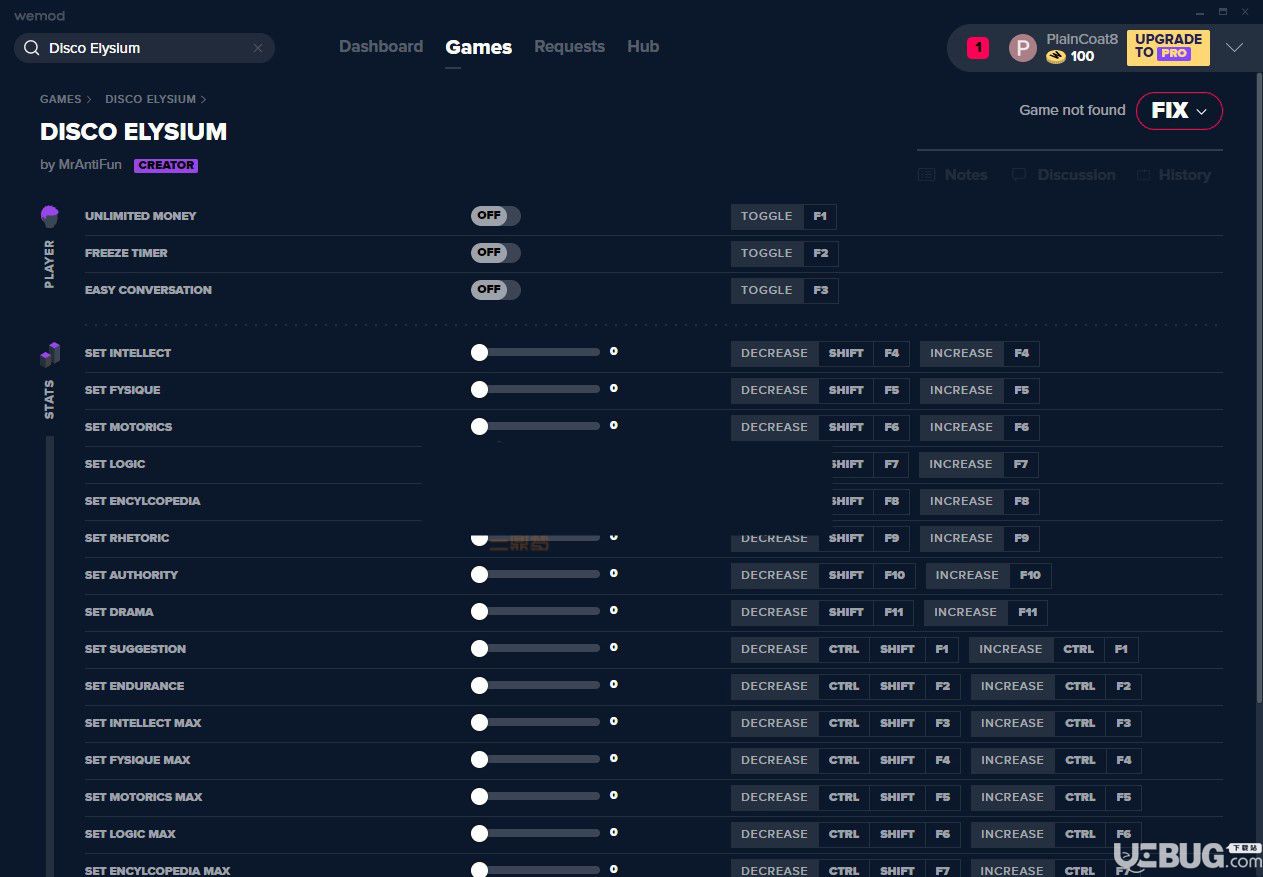Open the Hub tab
Screen dimensions: 1263x877
pos(643,47)
